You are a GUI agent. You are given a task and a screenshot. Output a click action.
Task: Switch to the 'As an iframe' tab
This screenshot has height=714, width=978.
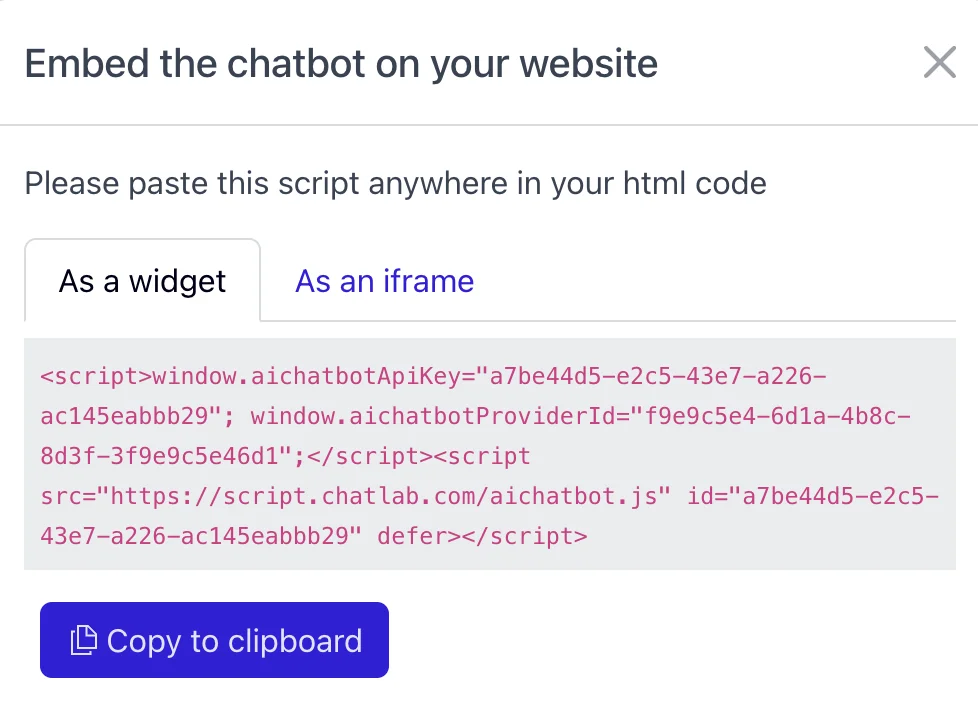click(x=384, y=281)
